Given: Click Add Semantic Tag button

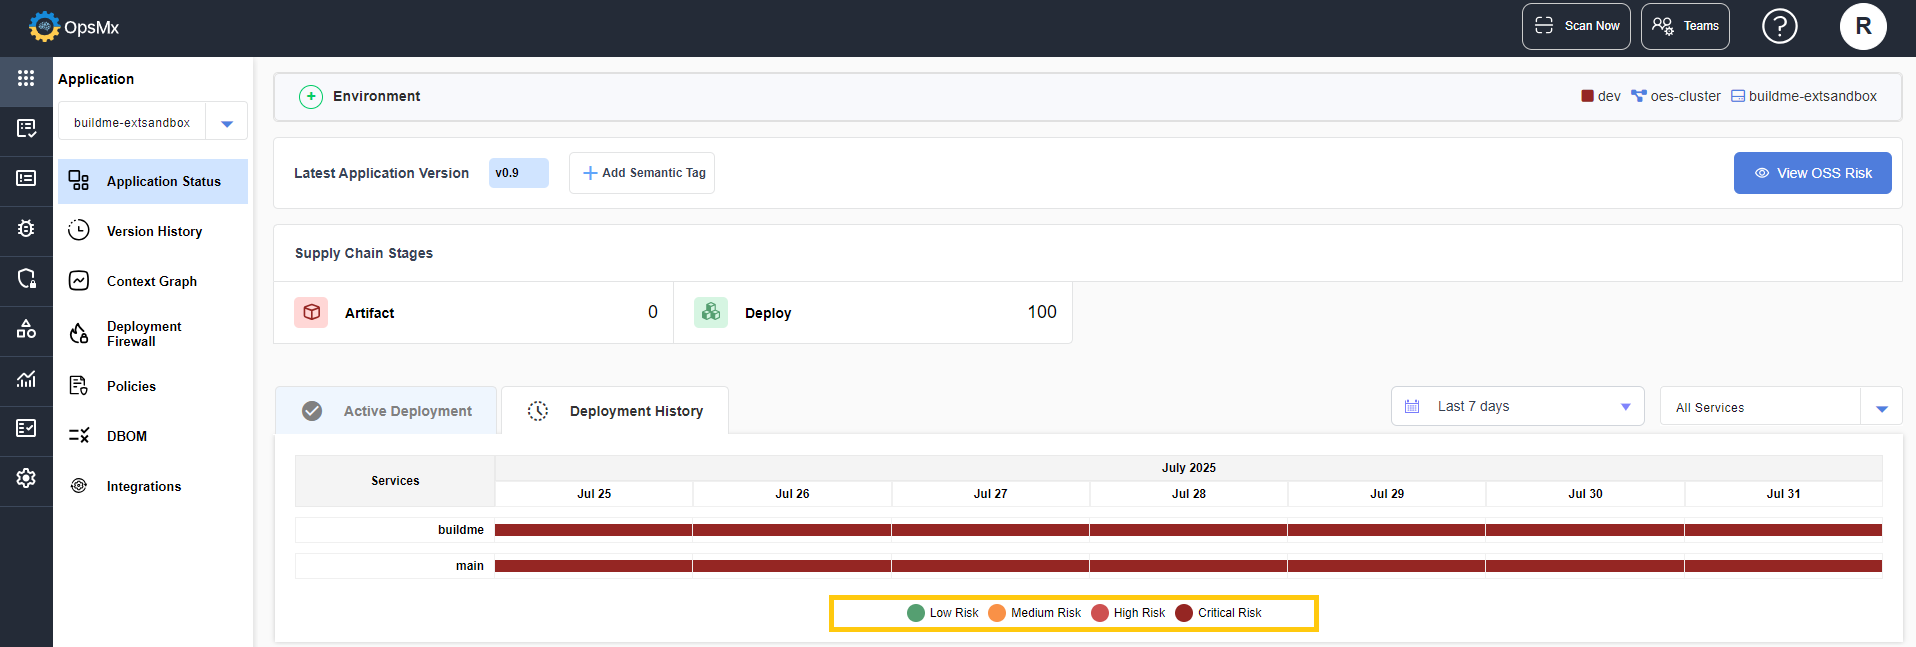Looking at the screenshot, I should (x=642, y=173).
